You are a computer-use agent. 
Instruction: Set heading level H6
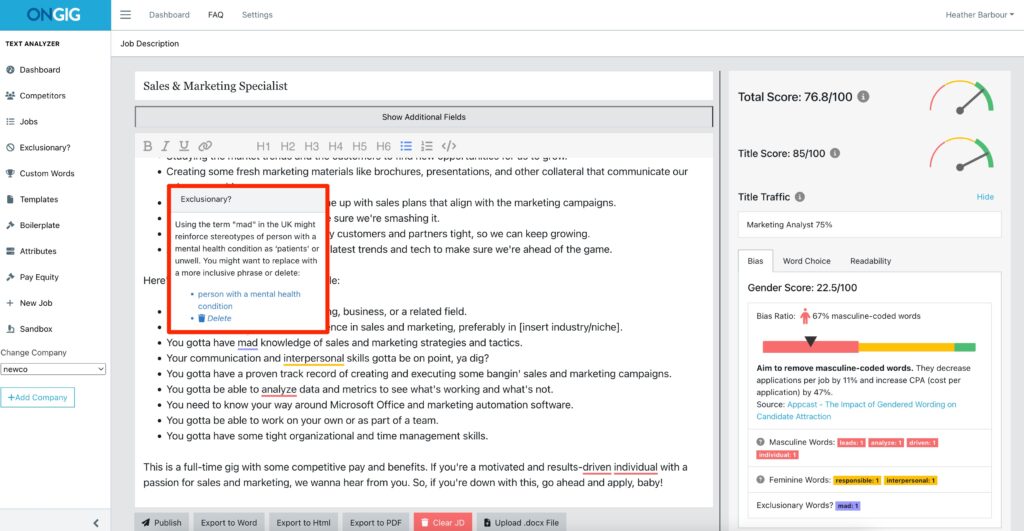coord(383,146)
